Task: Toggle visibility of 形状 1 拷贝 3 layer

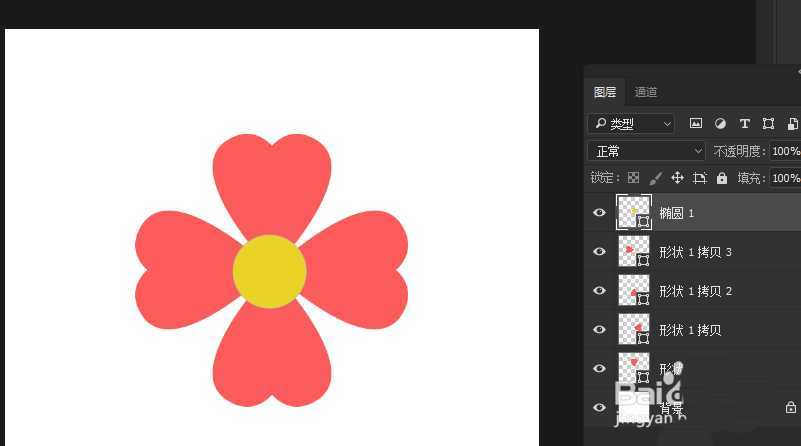Action: [x=599, y=251]
